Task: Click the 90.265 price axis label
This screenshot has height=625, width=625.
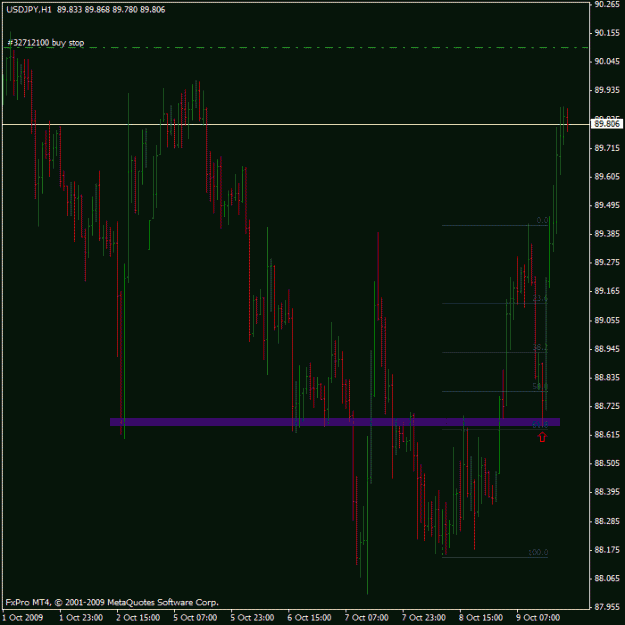Action: [607, 4]
